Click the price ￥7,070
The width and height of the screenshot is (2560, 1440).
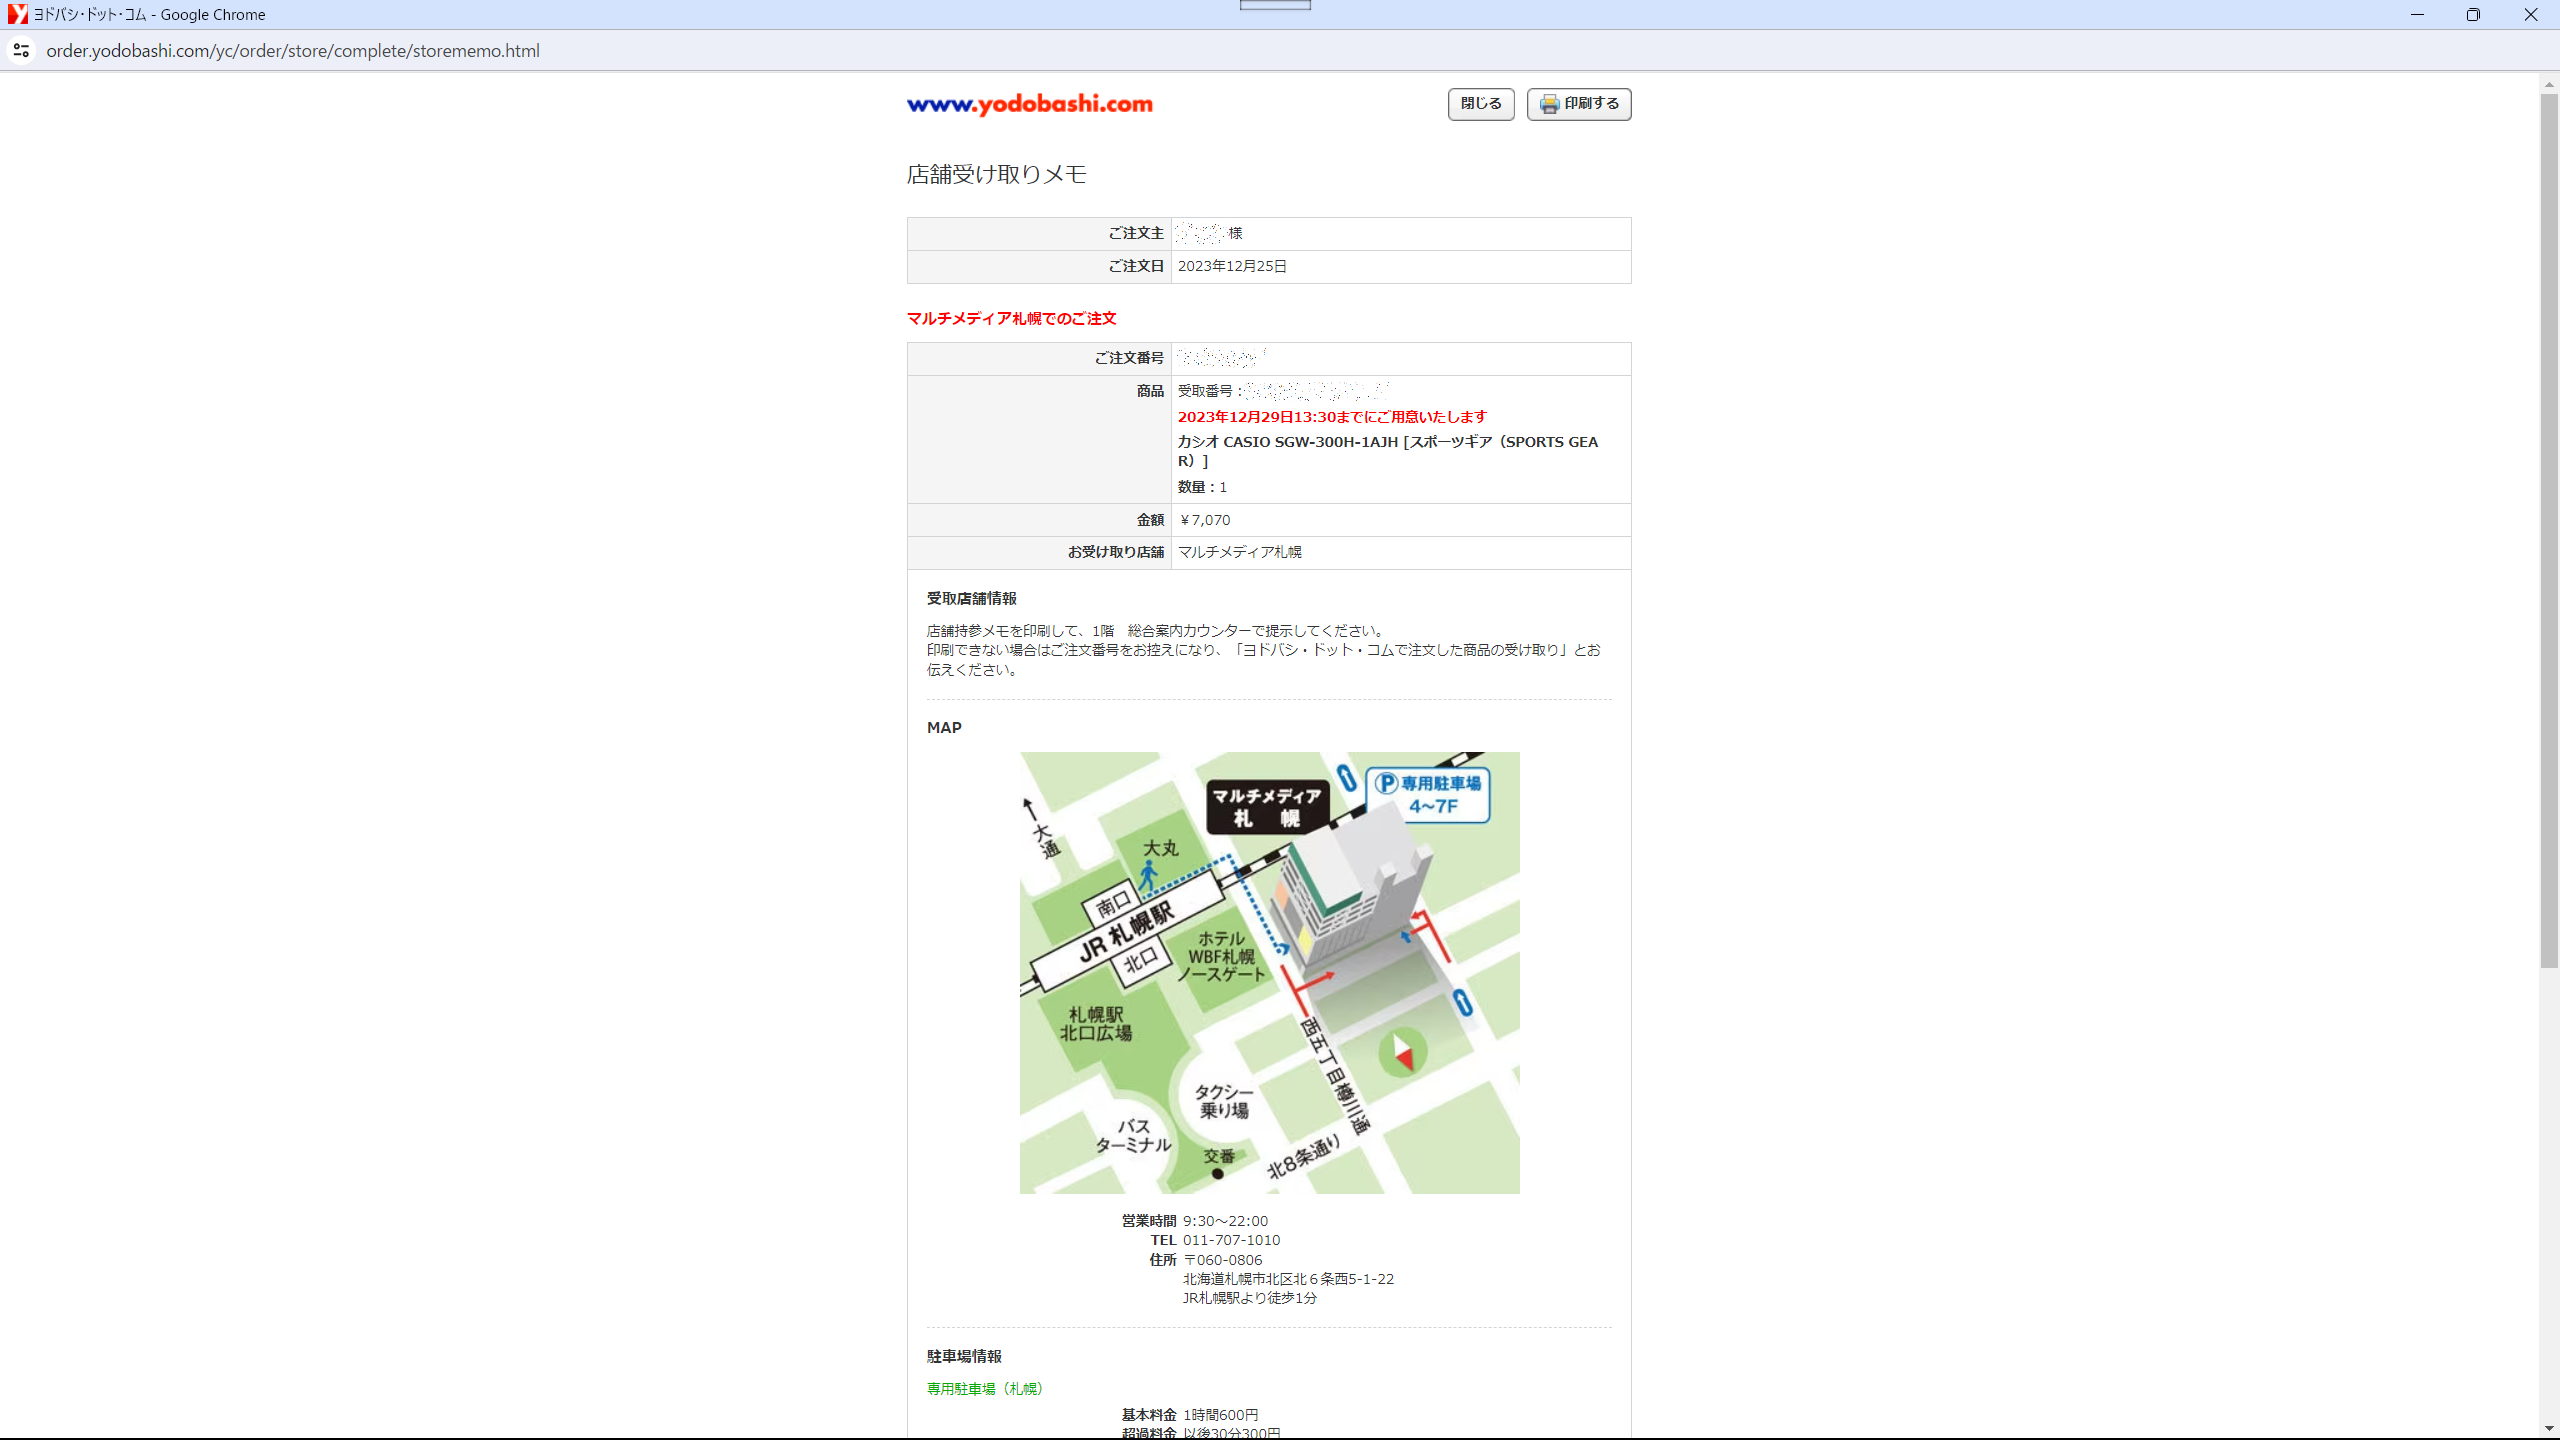tap(1204, 520)
